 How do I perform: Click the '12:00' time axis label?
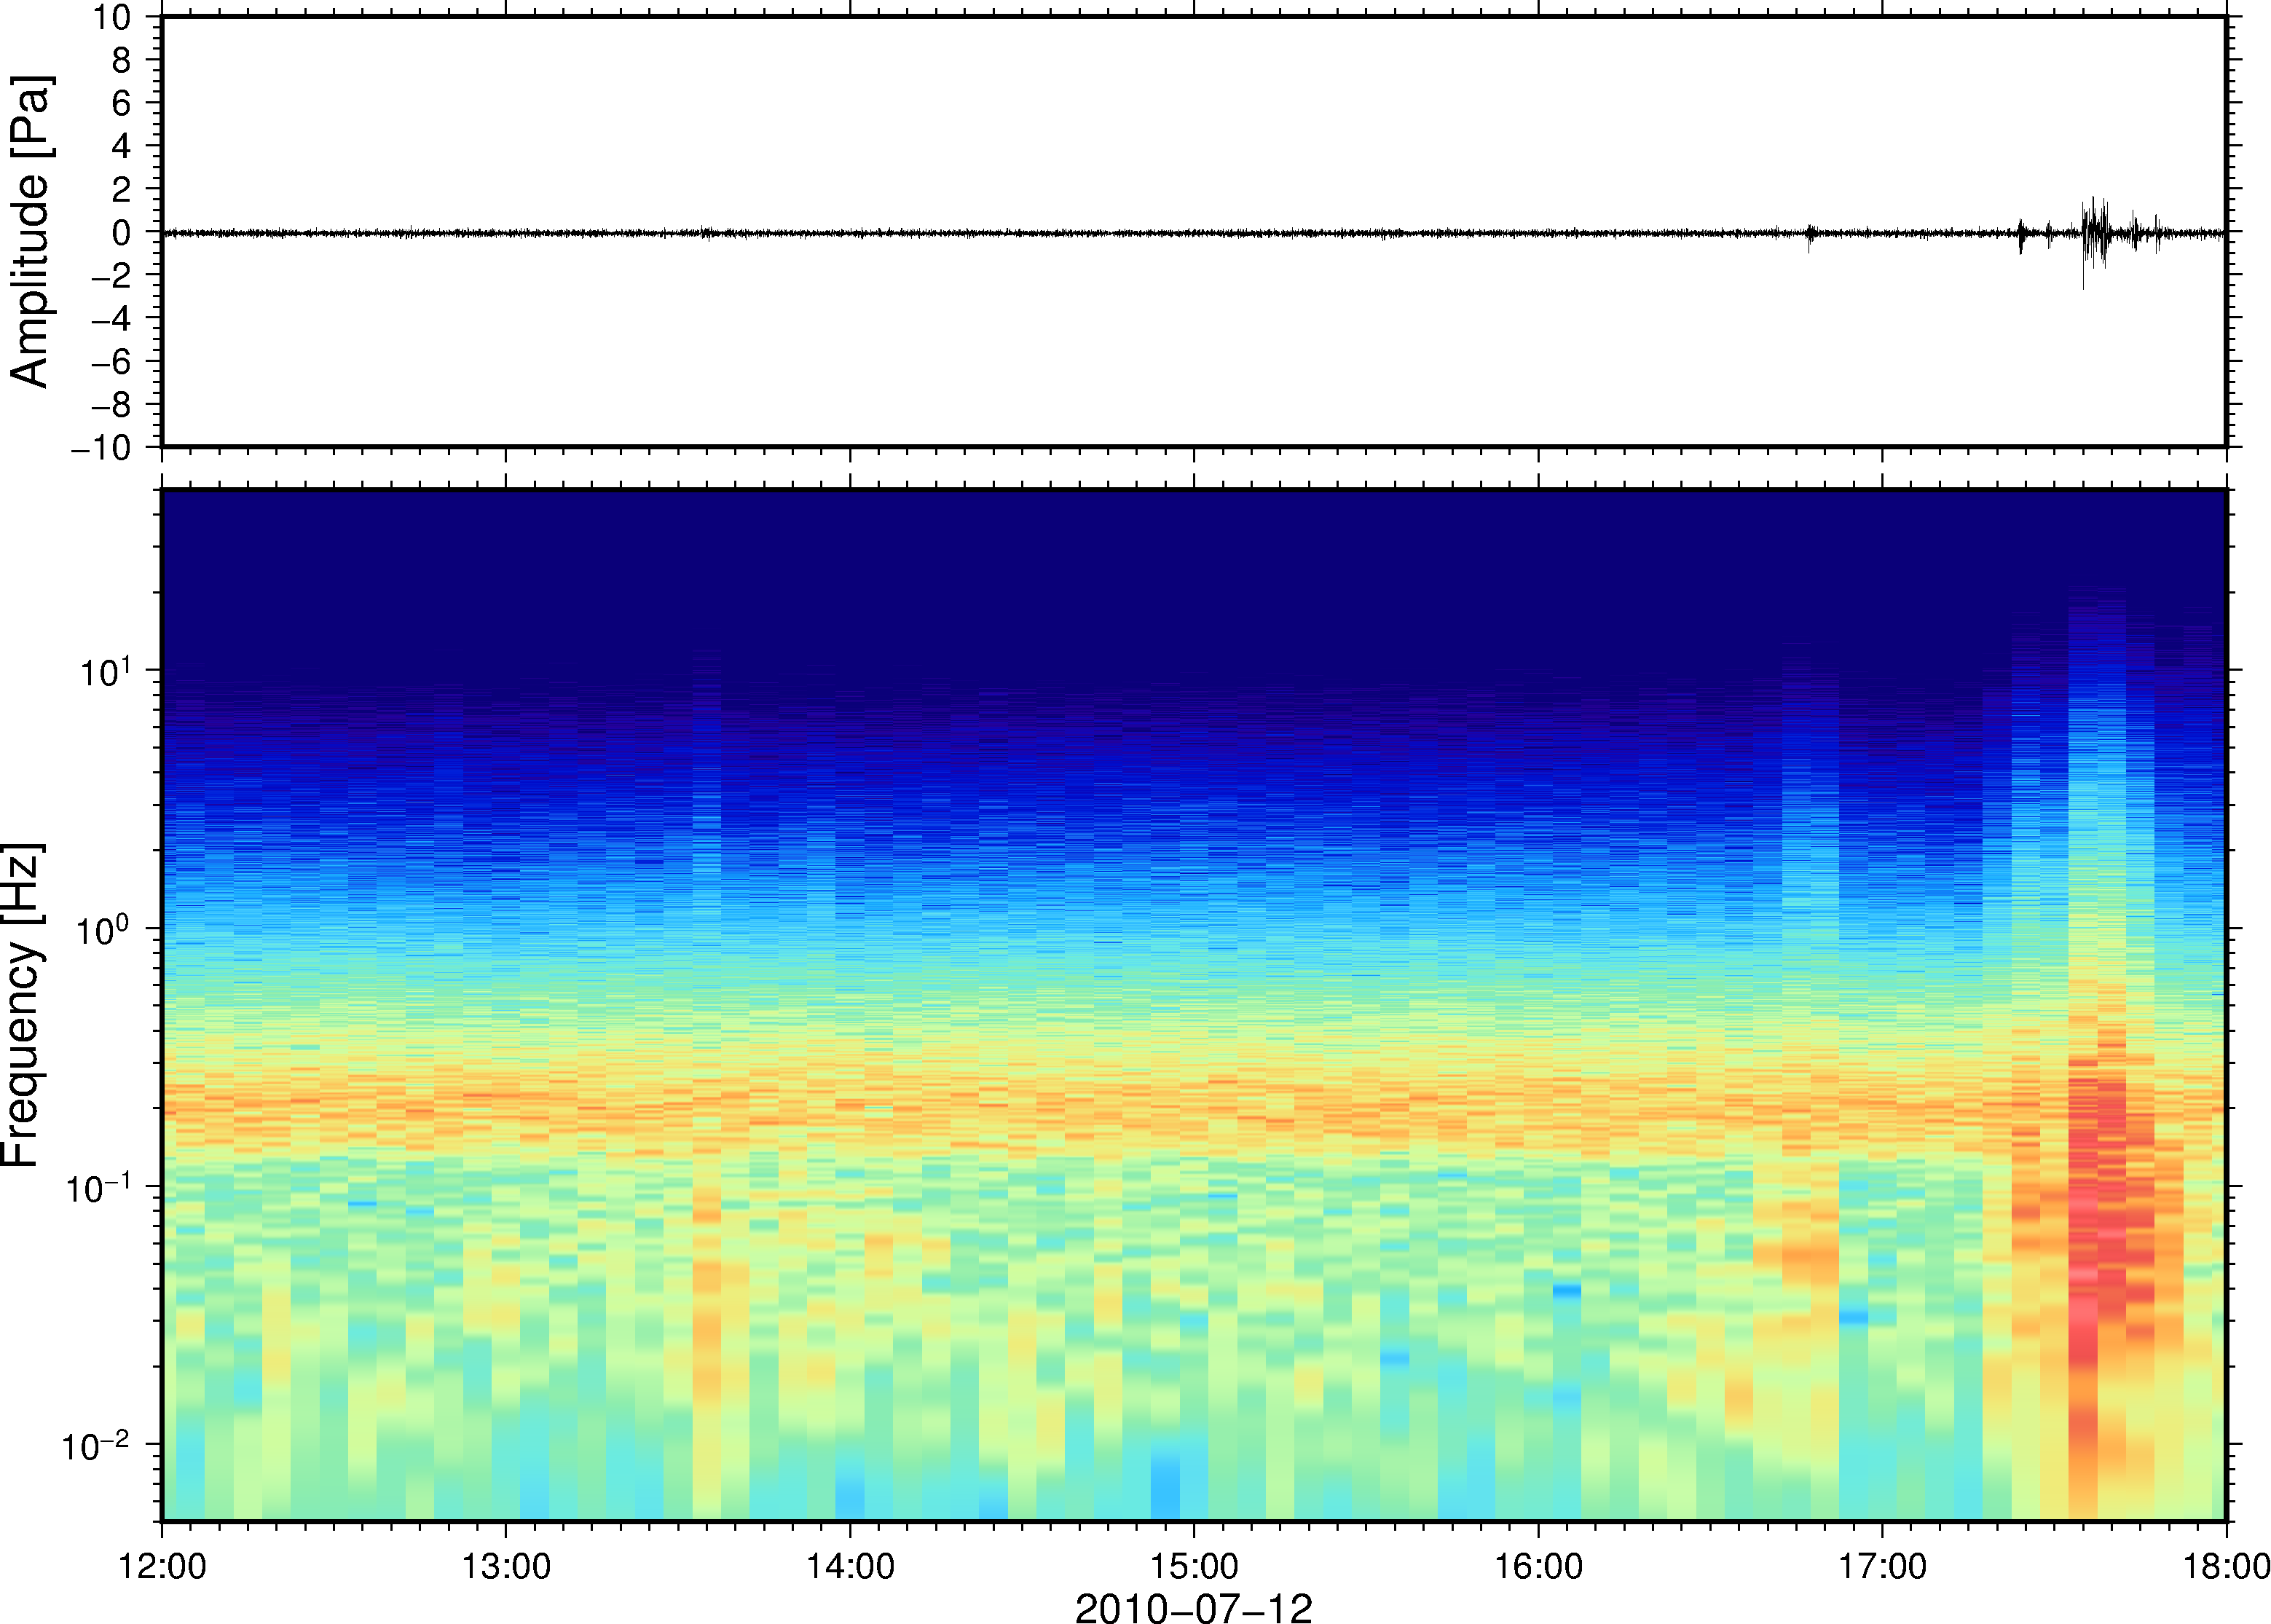click(x=162, y=1566)
